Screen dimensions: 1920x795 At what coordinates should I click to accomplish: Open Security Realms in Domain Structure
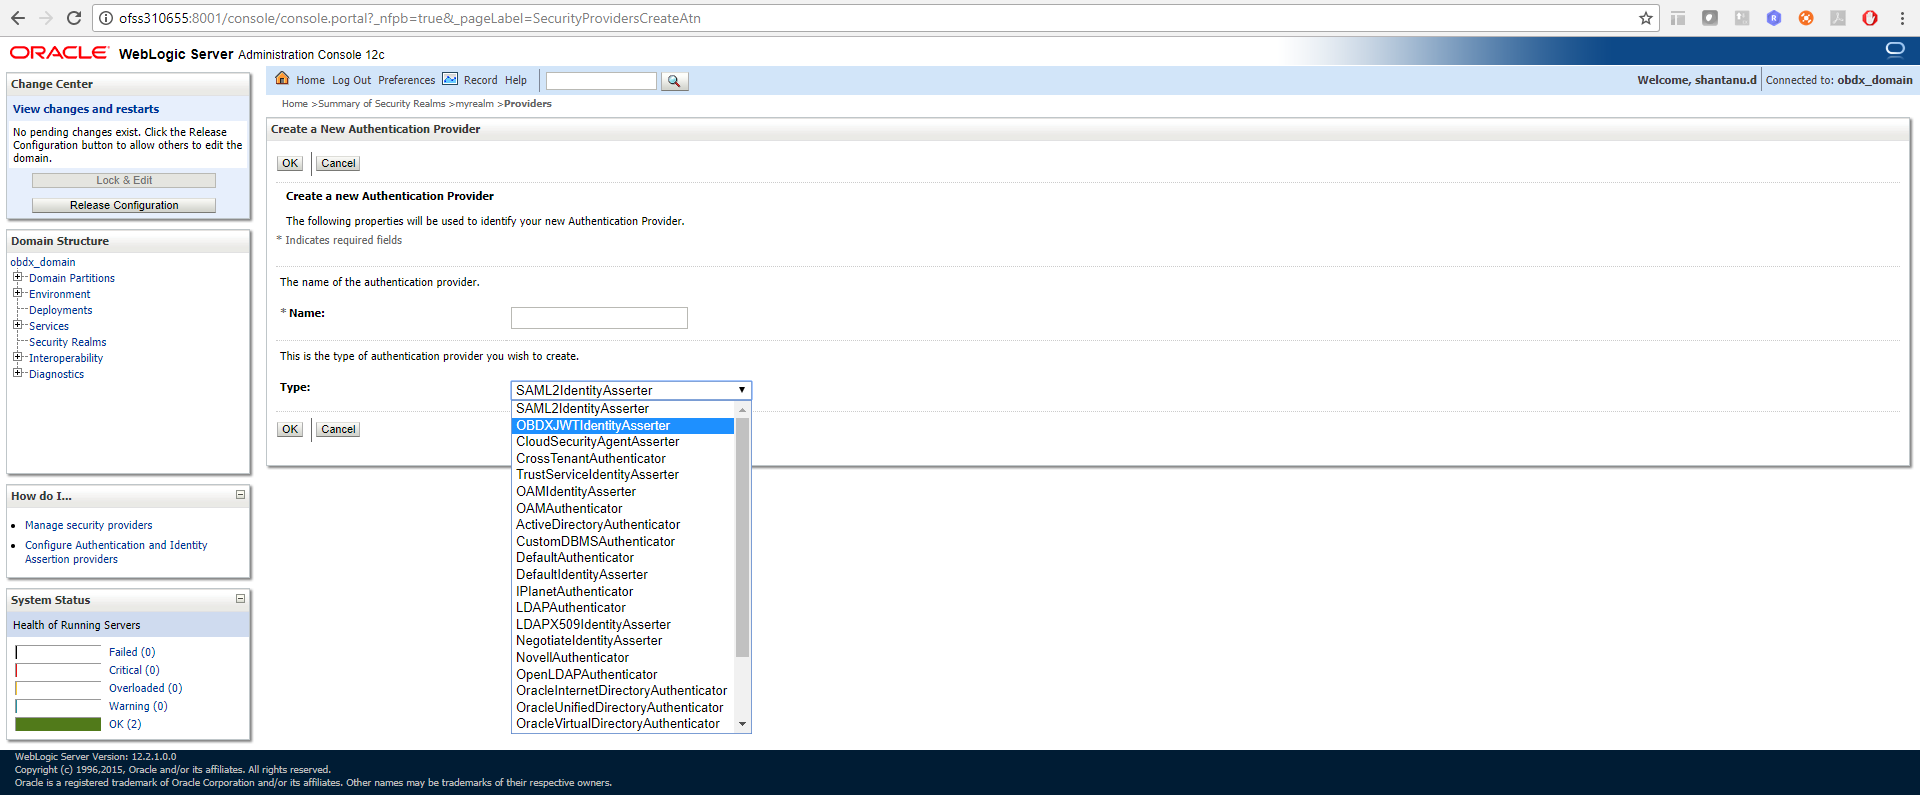(67, 342)
